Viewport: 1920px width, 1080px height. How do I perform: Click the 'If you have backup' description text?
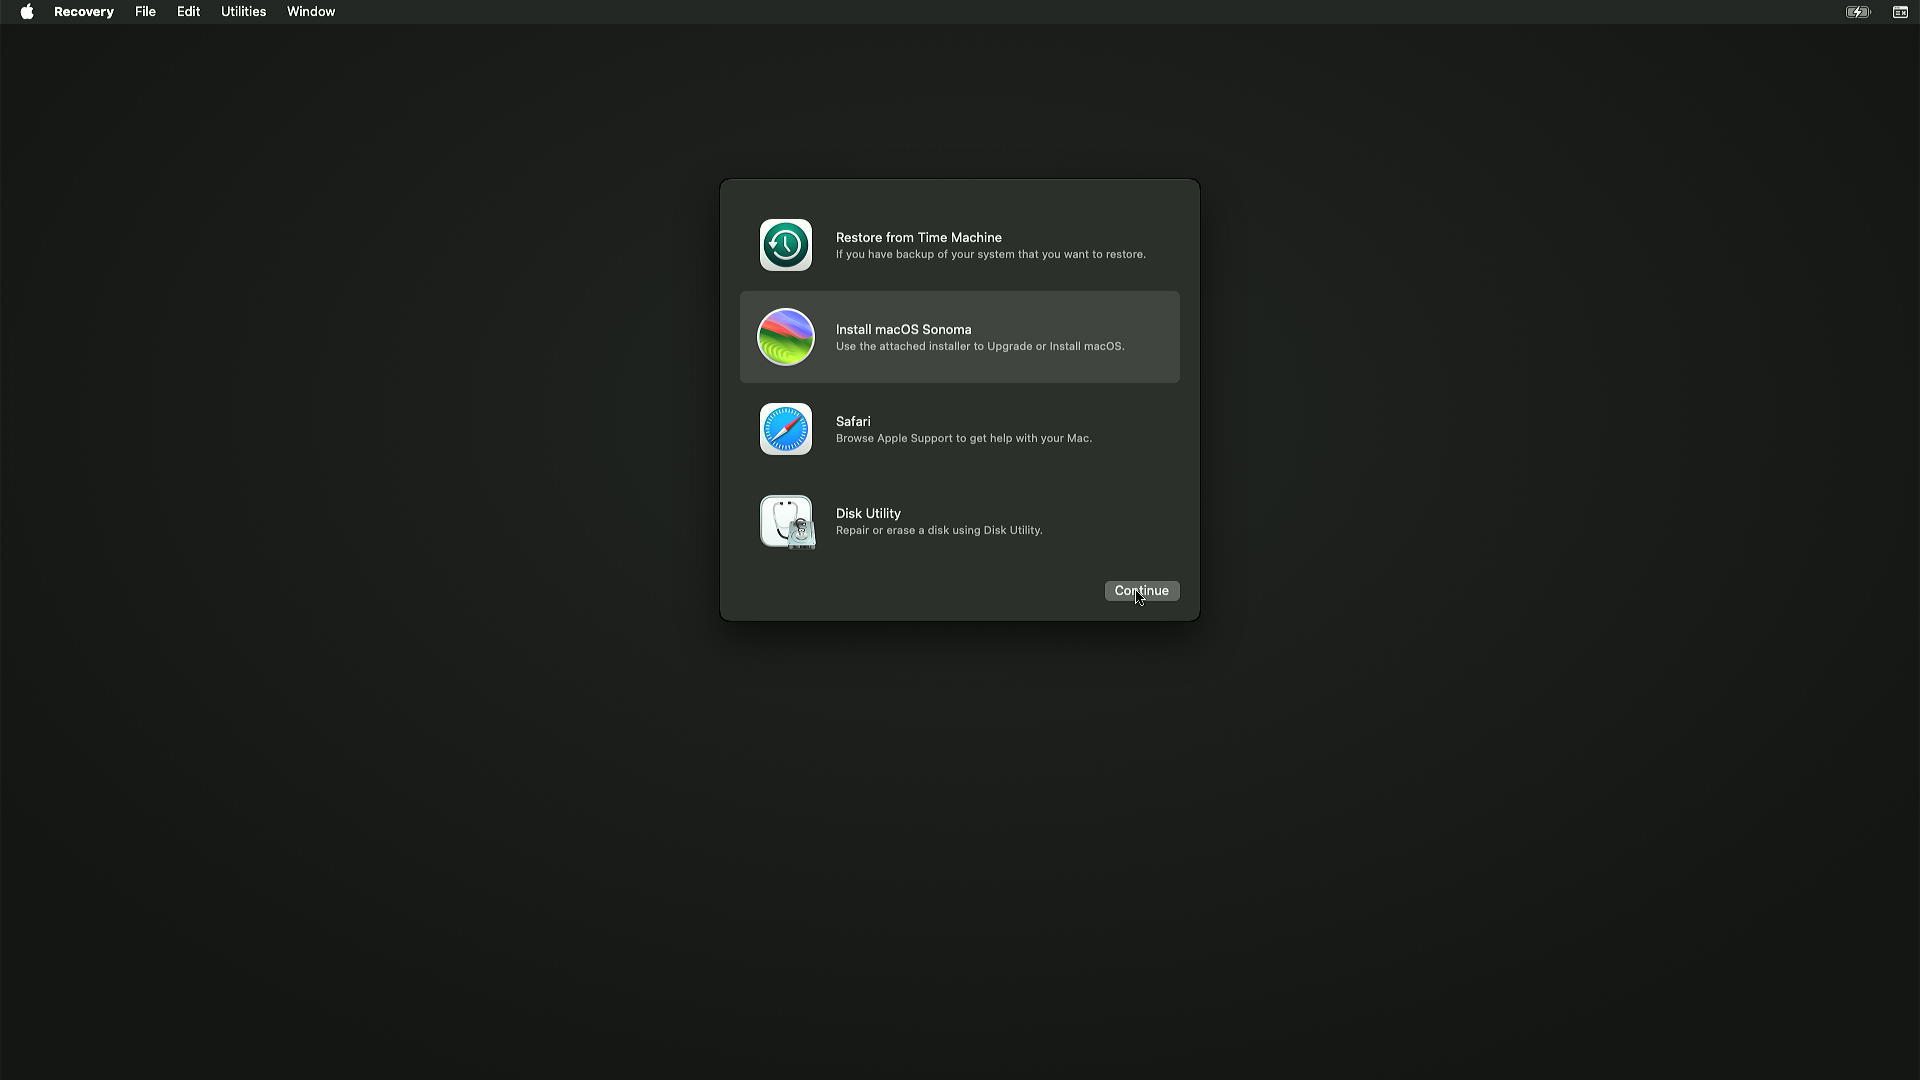[x=990, y=254]
